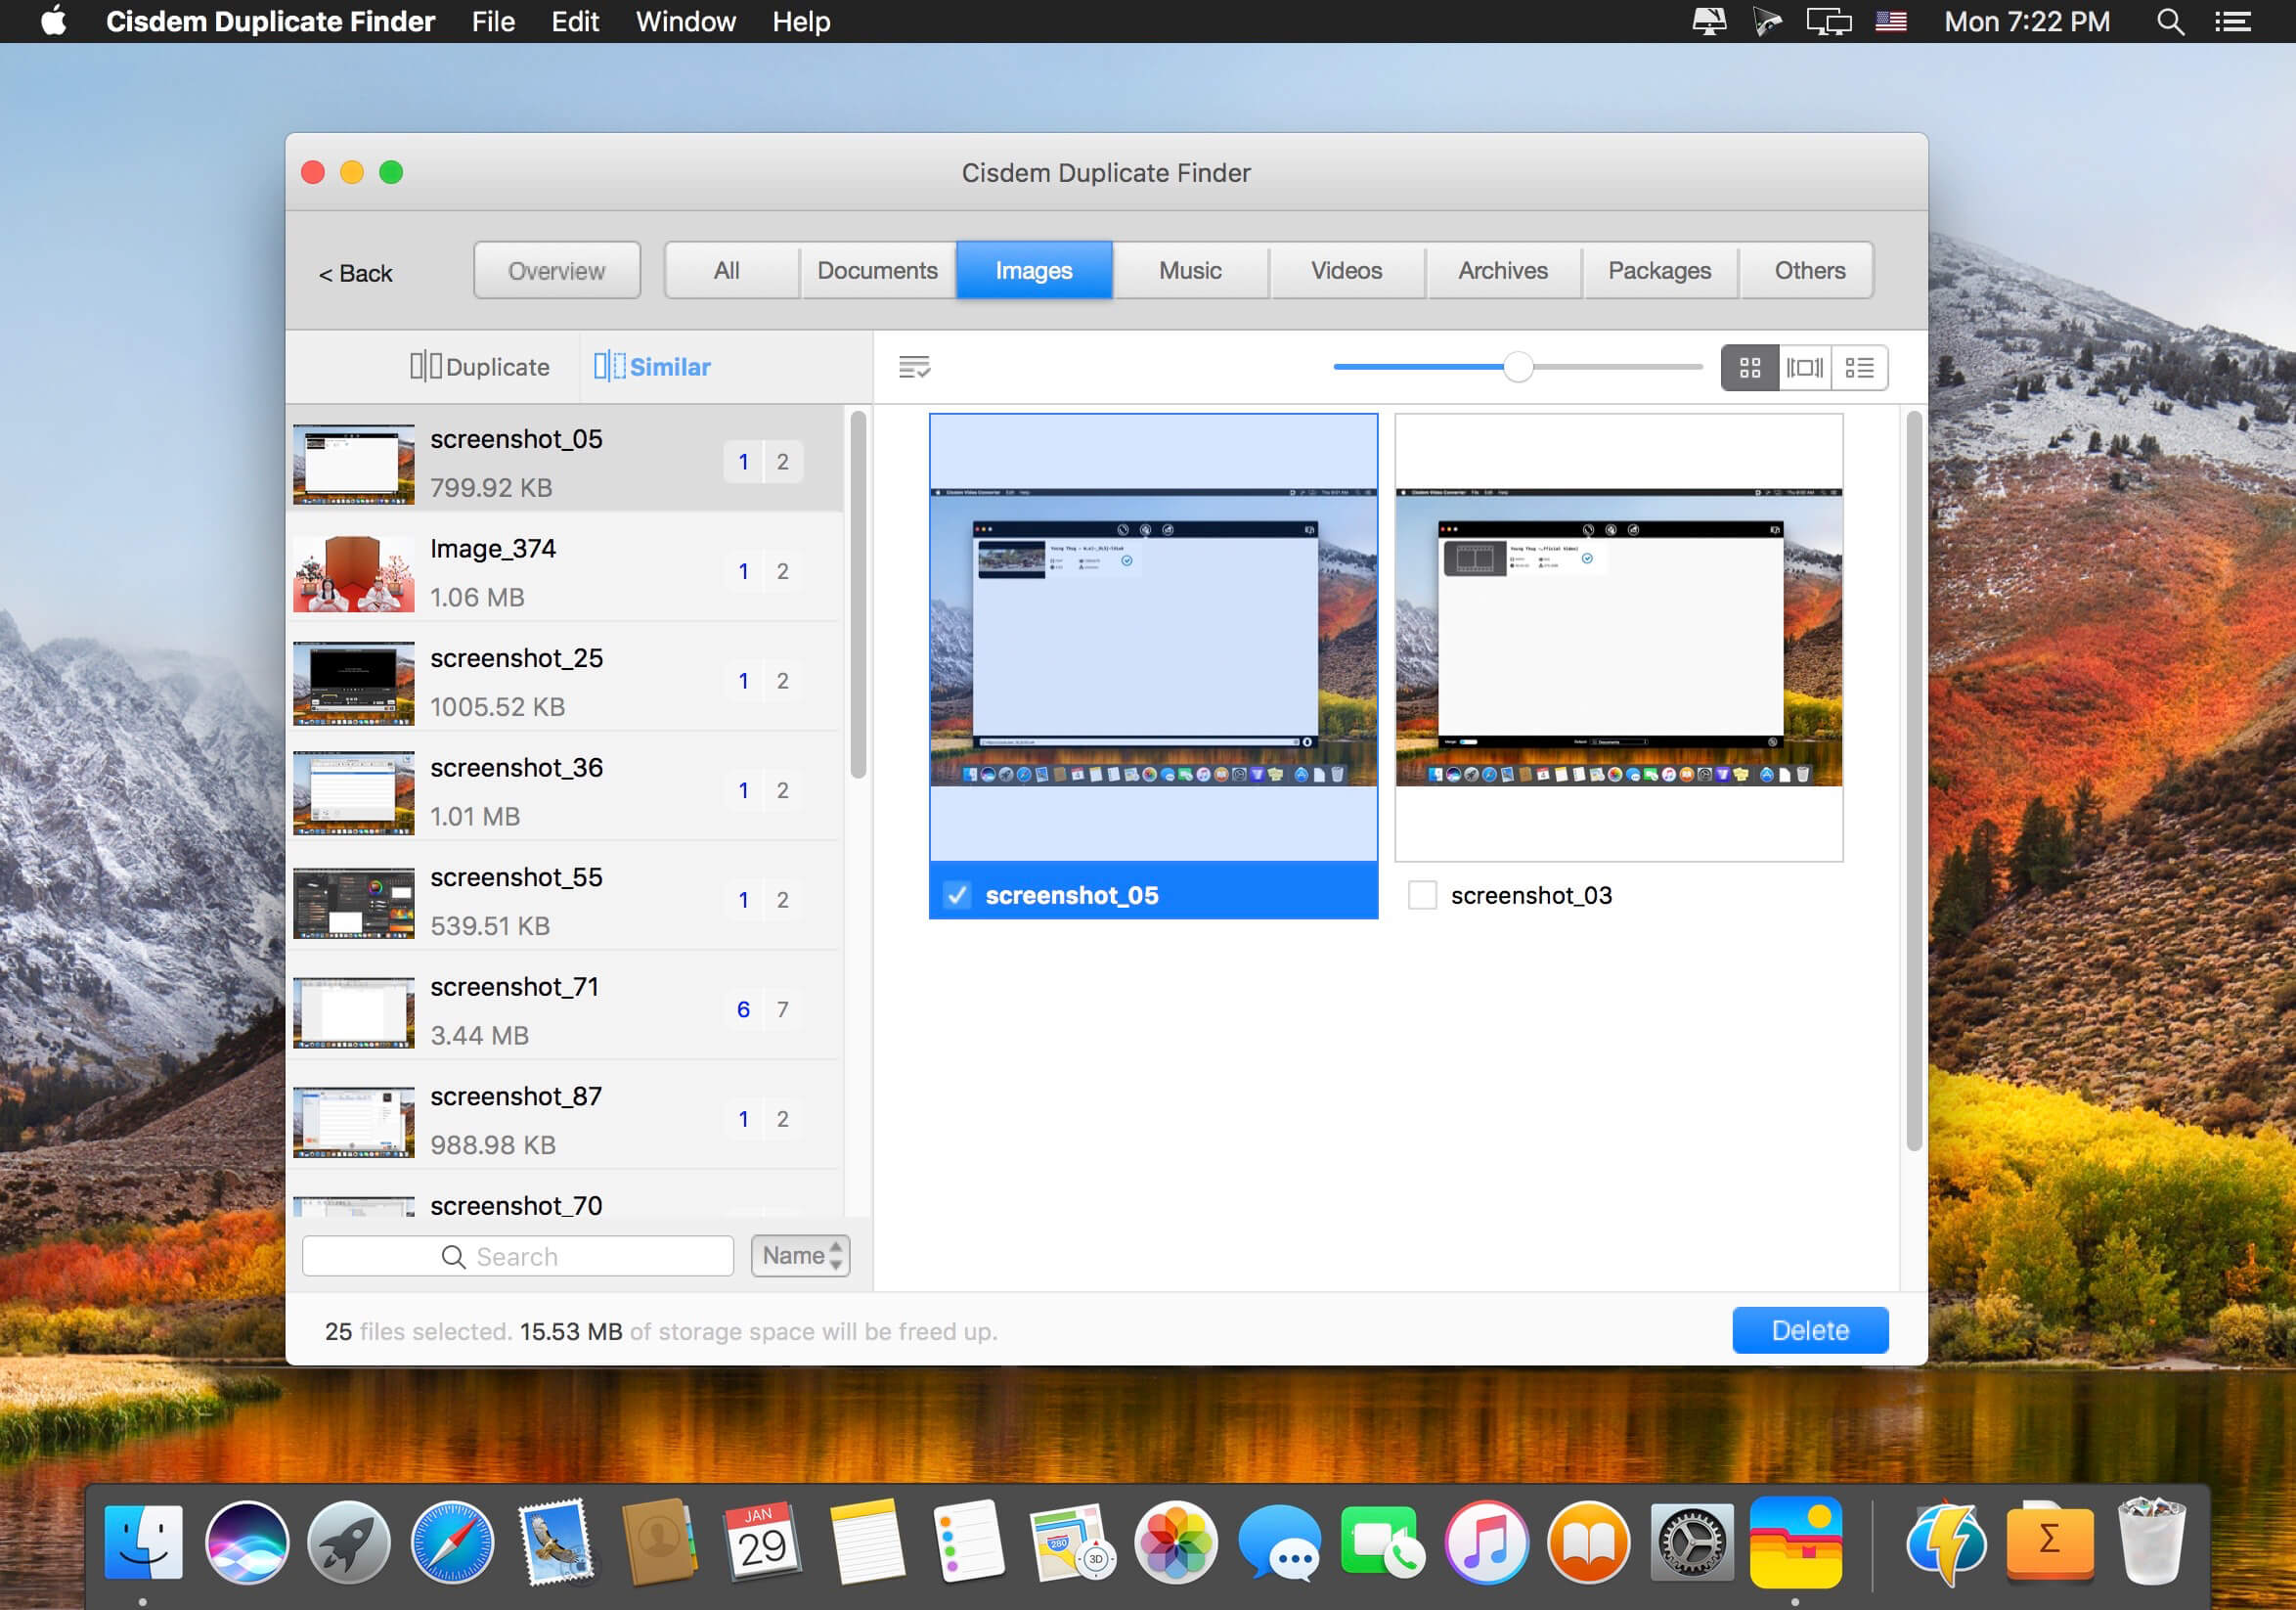Check the screenshot_03 checkbox
The height and width of the screenshot is (1610, 2296).
[x=1421, y=895]
